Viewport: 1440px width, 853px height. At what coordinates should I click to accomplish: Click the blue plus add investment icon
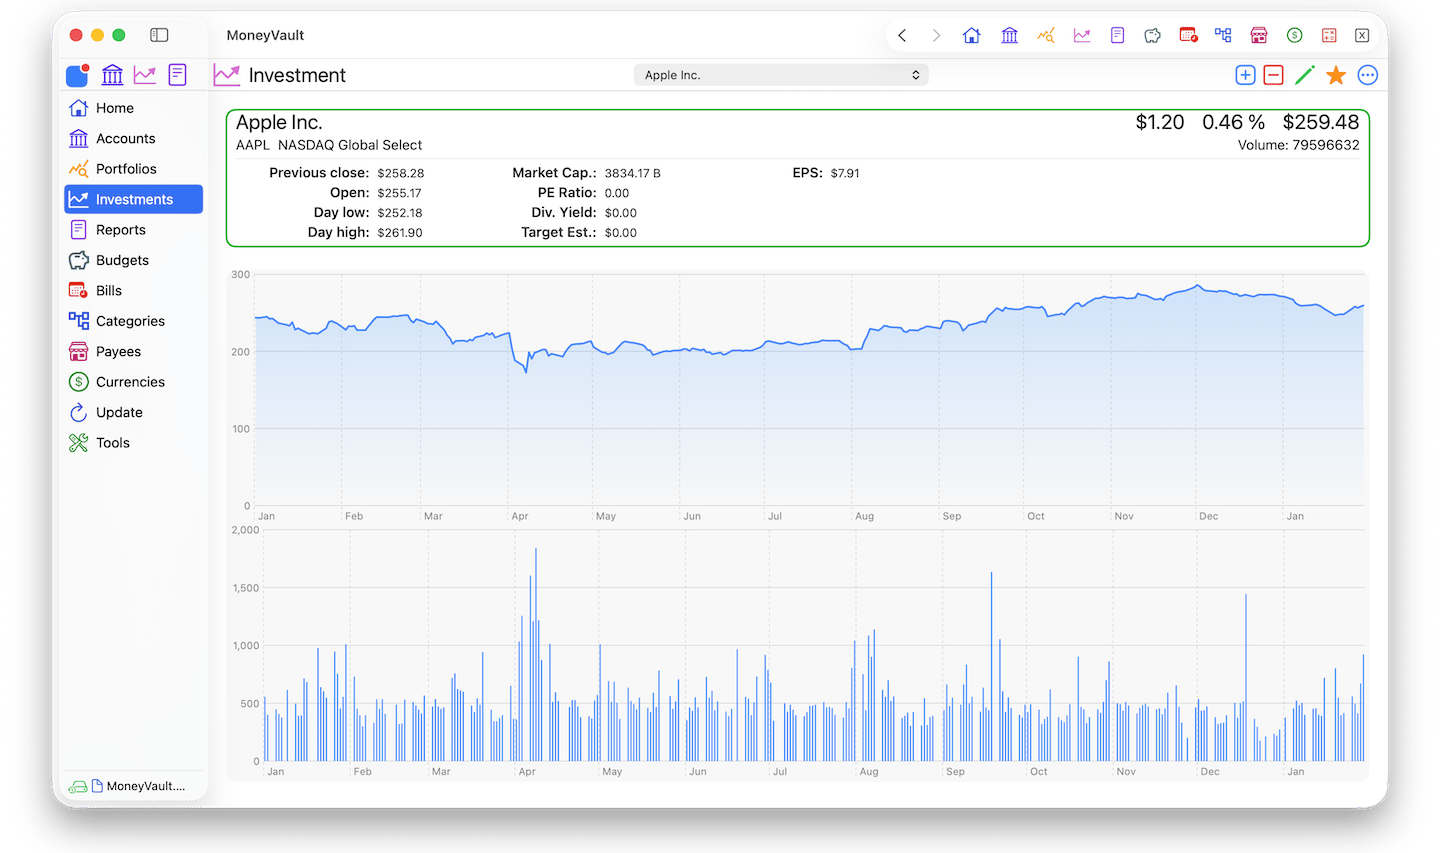1245,75
